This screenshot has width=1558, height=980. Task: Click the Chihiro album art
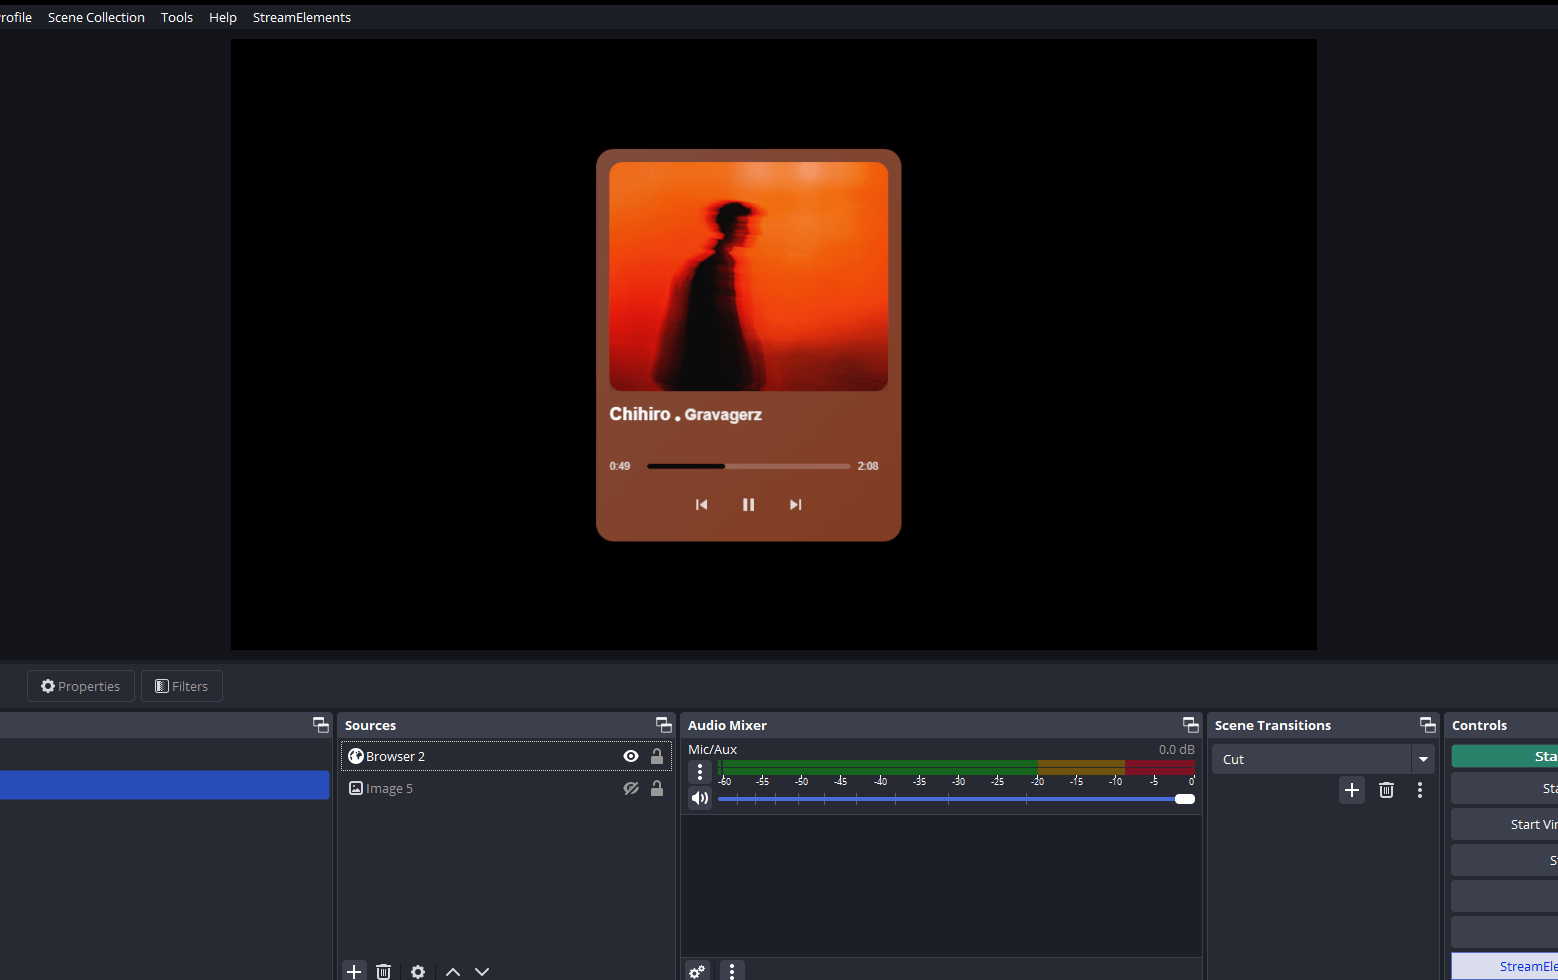pos(748,276)
